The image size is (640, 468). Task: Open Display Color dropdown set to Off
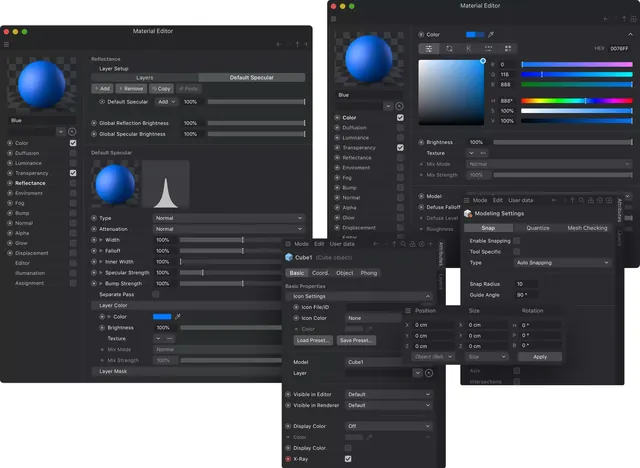389,426
